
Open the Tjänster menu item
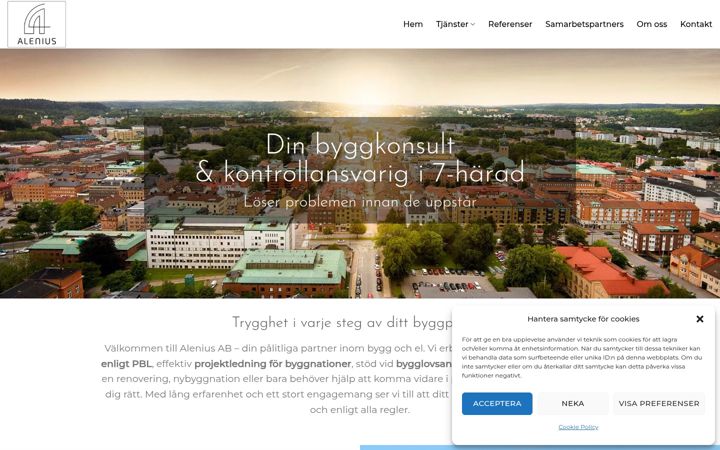coord(452,24)
